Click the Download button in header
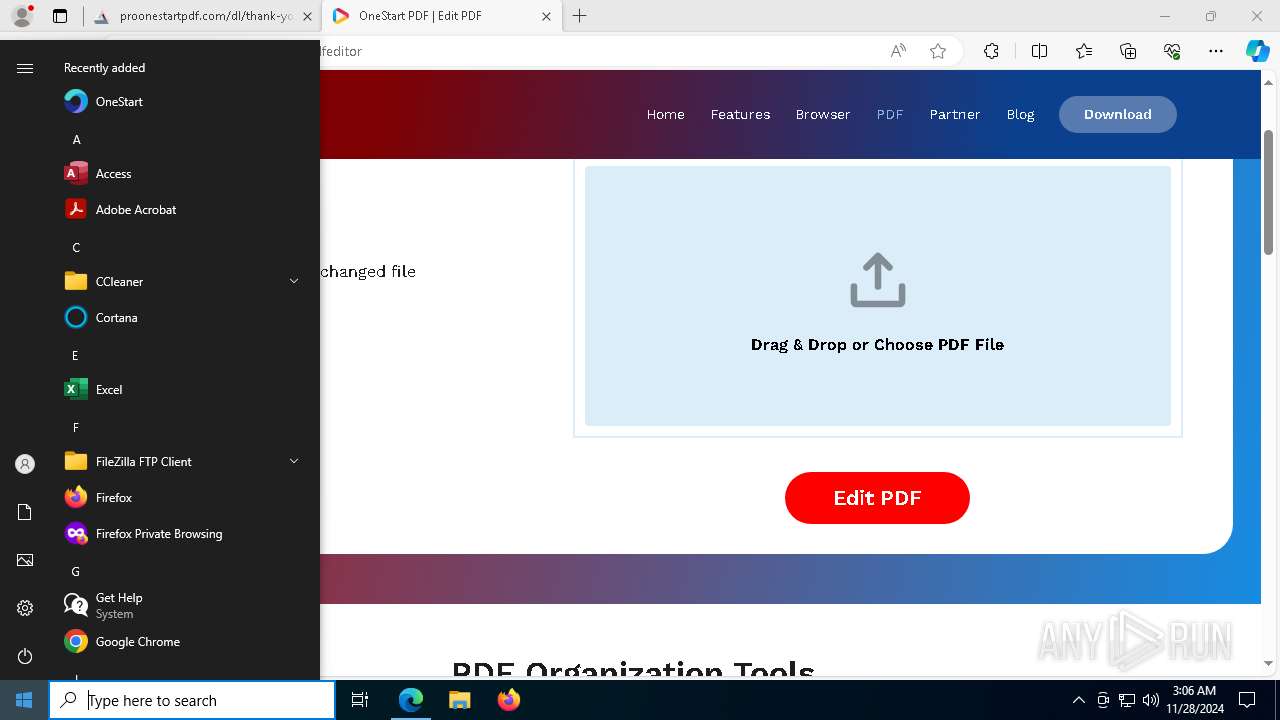This screenshot has height=720, width=1280. coord(1118,115)
